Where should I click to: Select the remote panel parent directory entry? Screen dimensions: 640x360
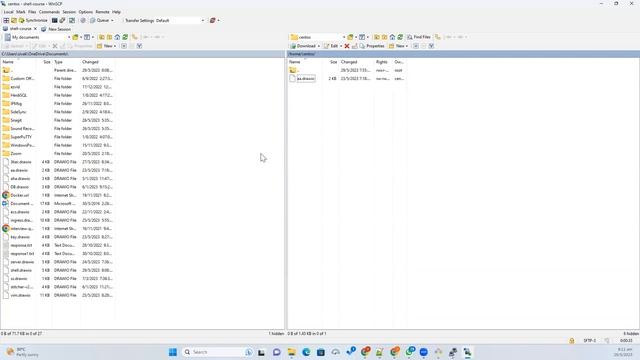(x=295, y=70)
